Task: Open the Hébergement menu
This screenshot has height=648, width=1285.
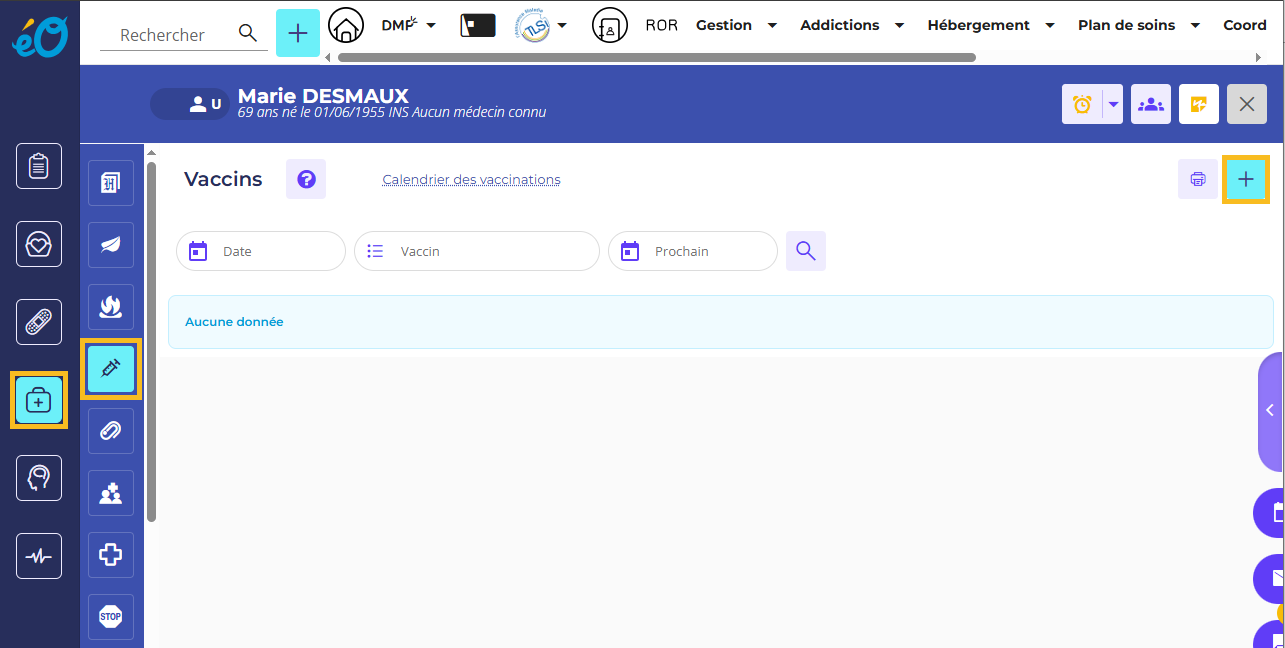Action: point(991,26)
